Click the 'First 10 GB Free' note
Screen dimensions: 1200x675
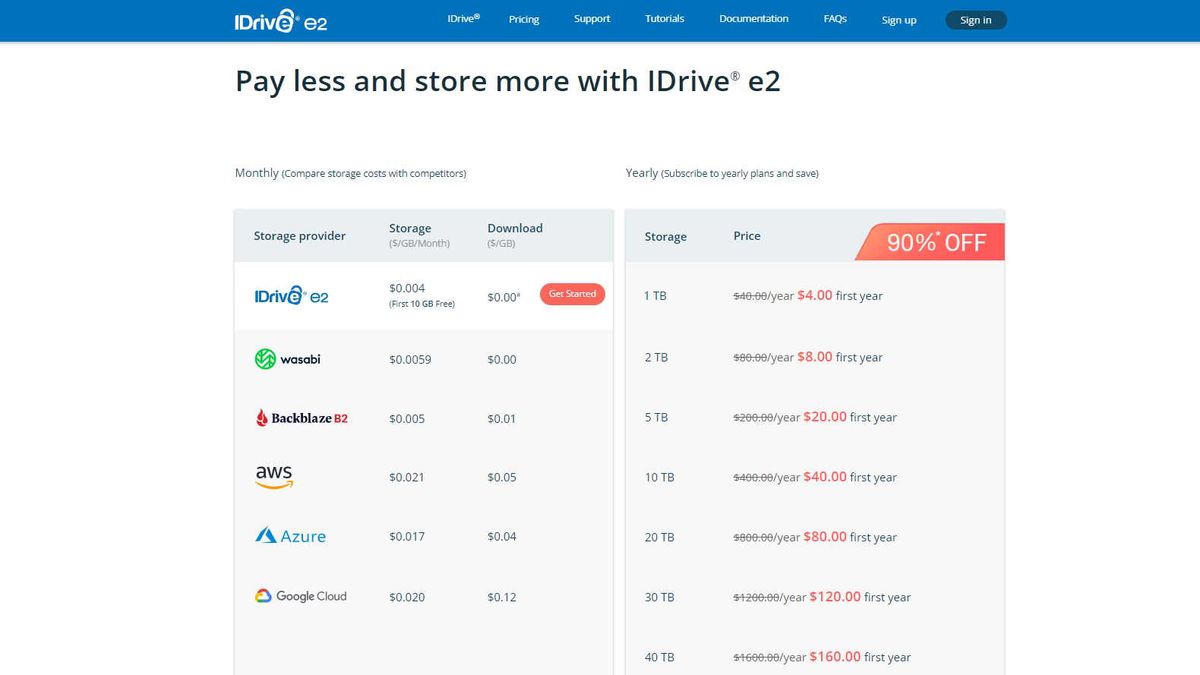(422, 304)
